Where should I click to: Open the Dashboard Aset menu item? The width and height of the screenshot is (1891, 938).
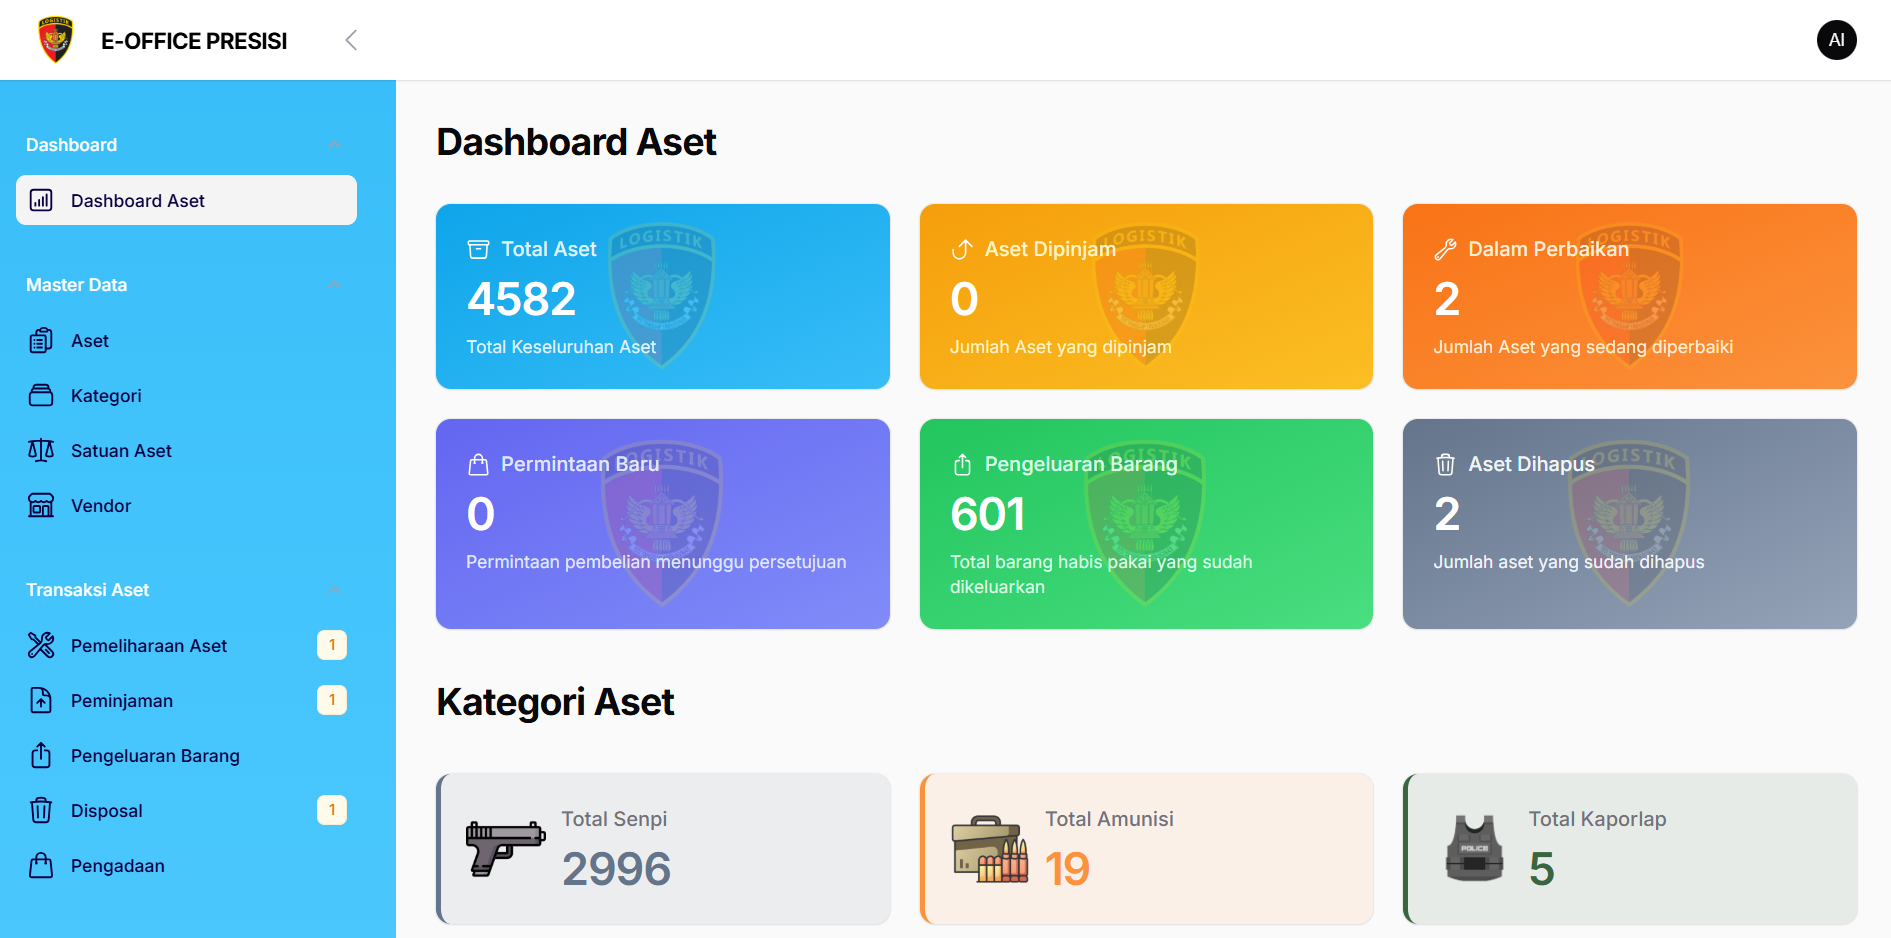[x=186, y=201]
